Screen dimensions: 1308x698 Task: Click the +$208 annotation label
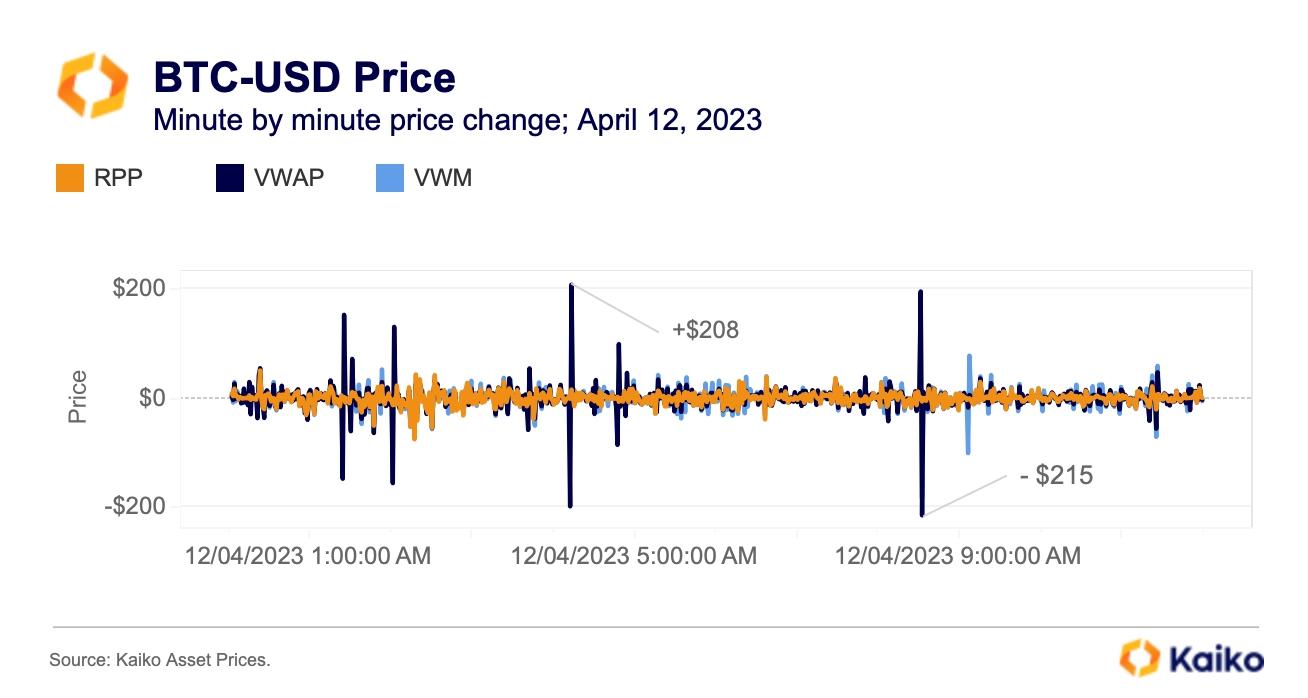[x=704, y=329]
